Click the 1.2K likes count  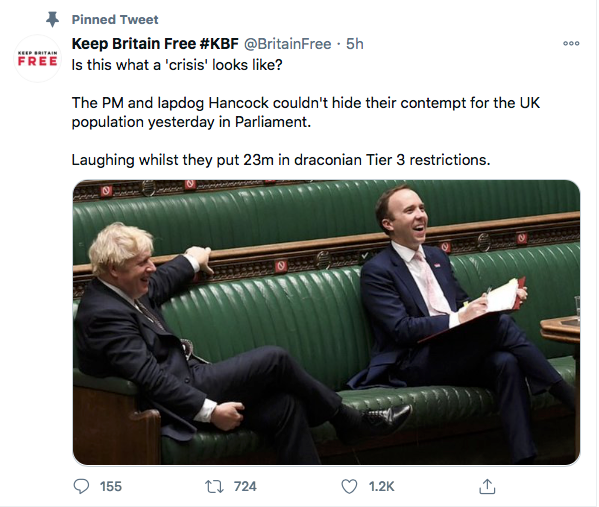(381, 486)
